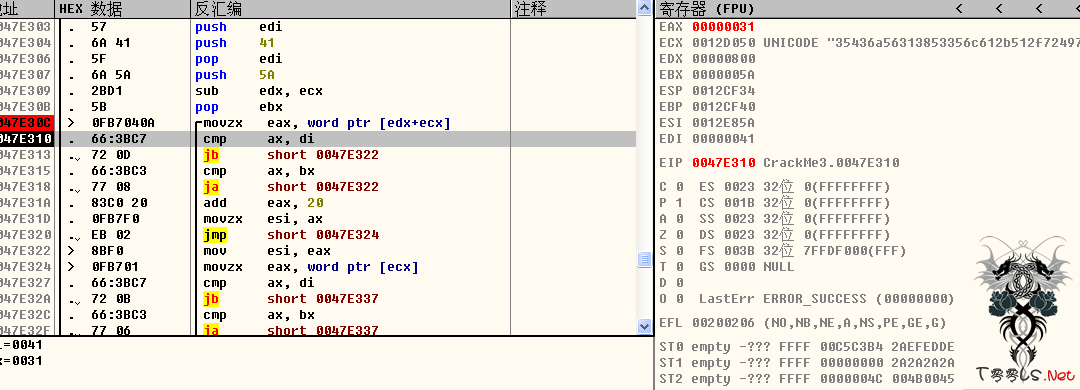The width and height of the screenshot is (1080, 390).
Task: Click the disassembly scrollbar down arrow
Action: (x=645, y=326)
